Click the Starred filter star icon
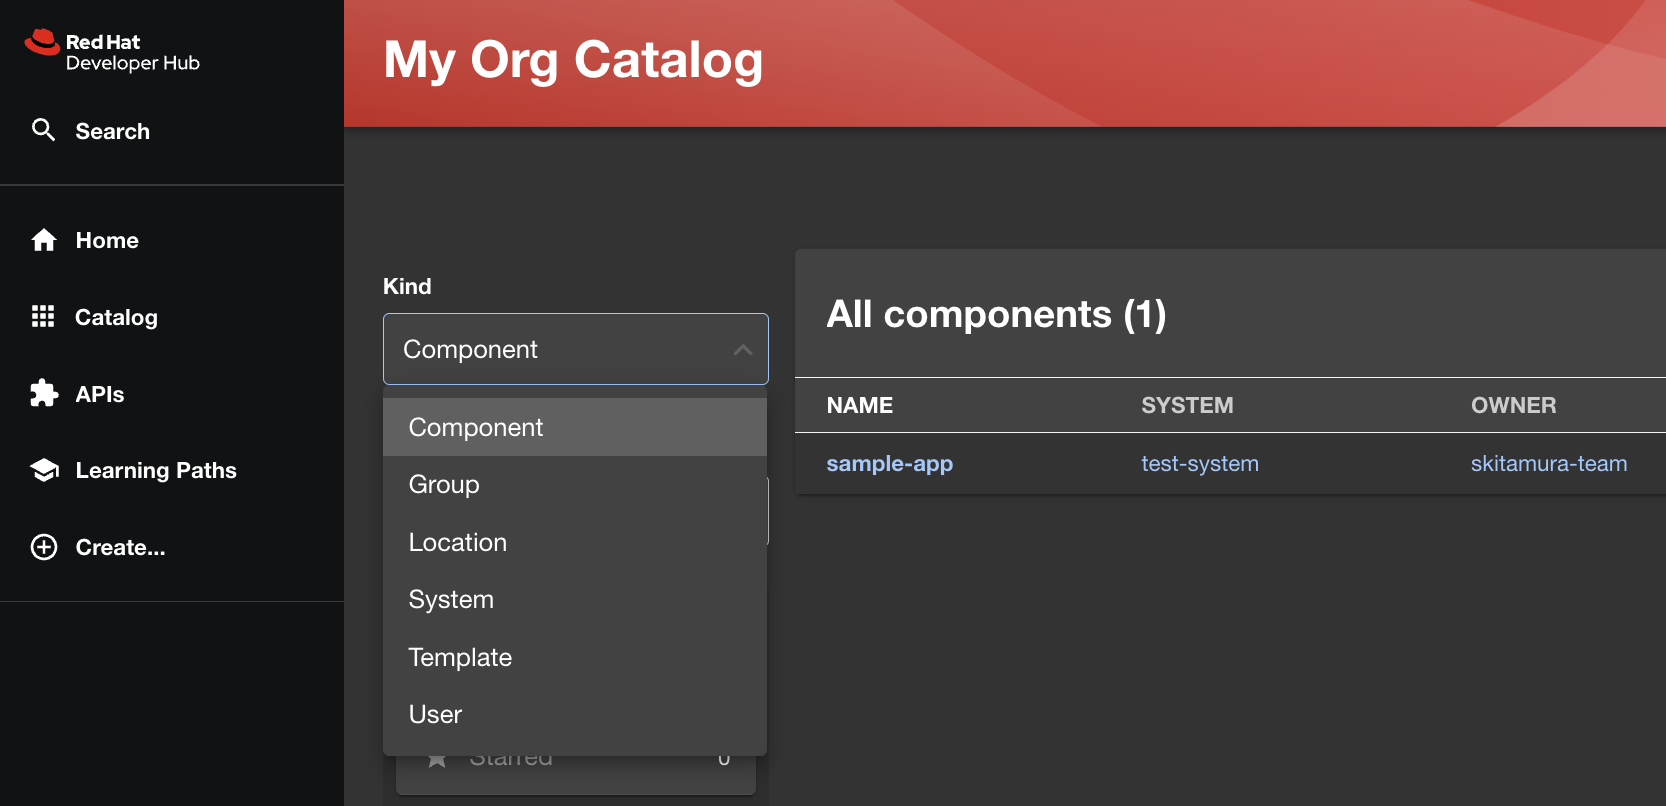This screenshot has height=806, width=1666. tap(437, 759)
